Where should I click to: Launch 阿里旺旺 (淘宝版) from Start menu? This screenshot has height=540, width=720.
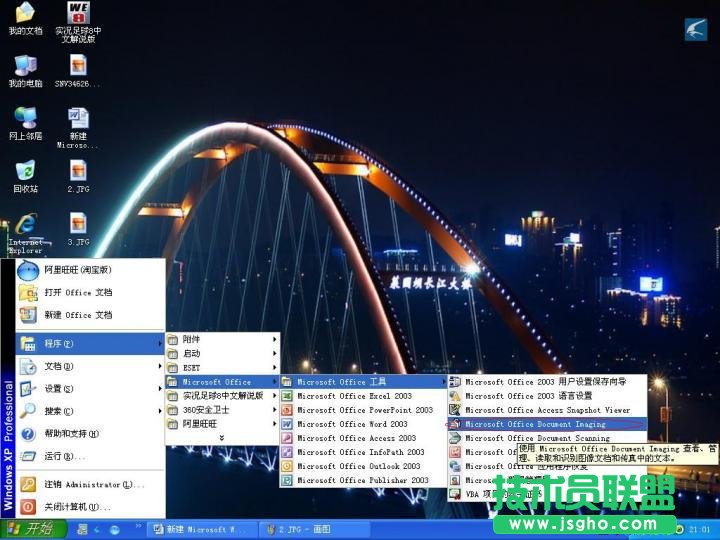(x=90, y=270)
